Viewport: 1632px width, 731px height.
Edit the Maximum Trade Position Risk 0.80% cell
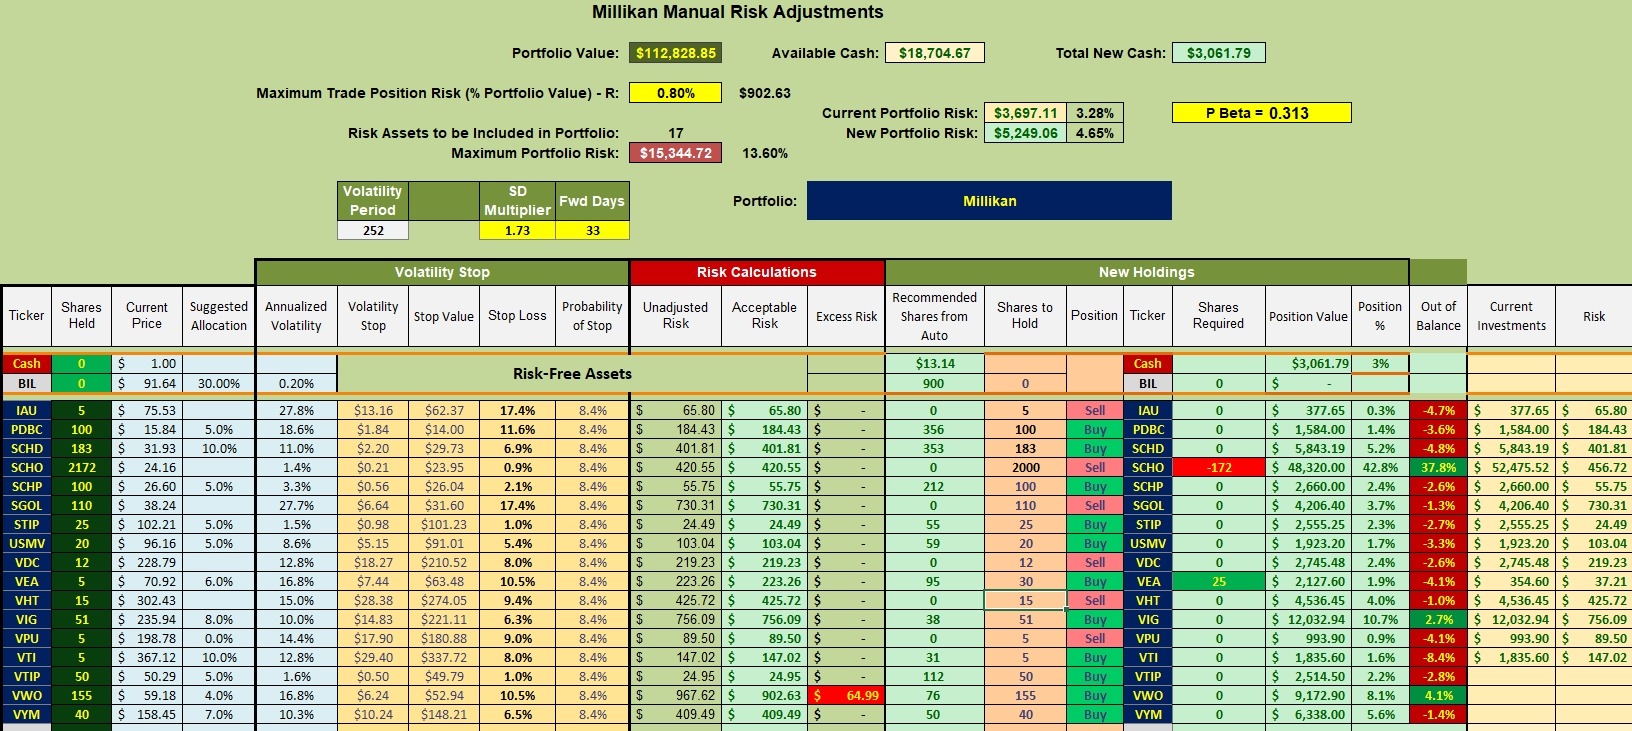click(x=676, y=93)
